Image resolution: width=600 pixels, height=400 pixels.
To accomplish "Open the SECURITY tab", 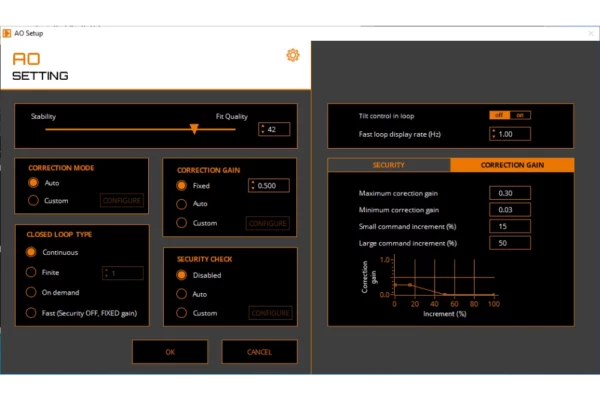I will tap(389, 165).
